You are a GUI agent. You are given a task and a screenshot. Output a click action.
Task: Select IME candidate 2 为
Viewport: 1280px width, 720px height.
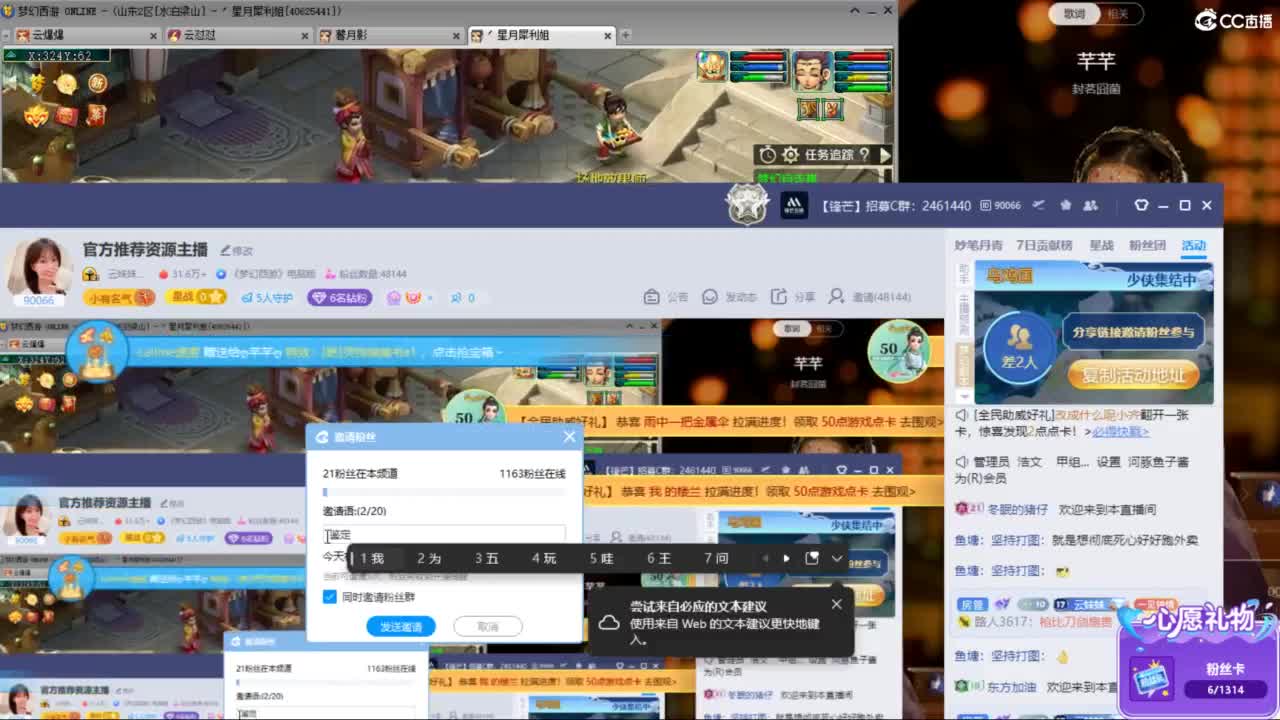click(x=429, y=558)
